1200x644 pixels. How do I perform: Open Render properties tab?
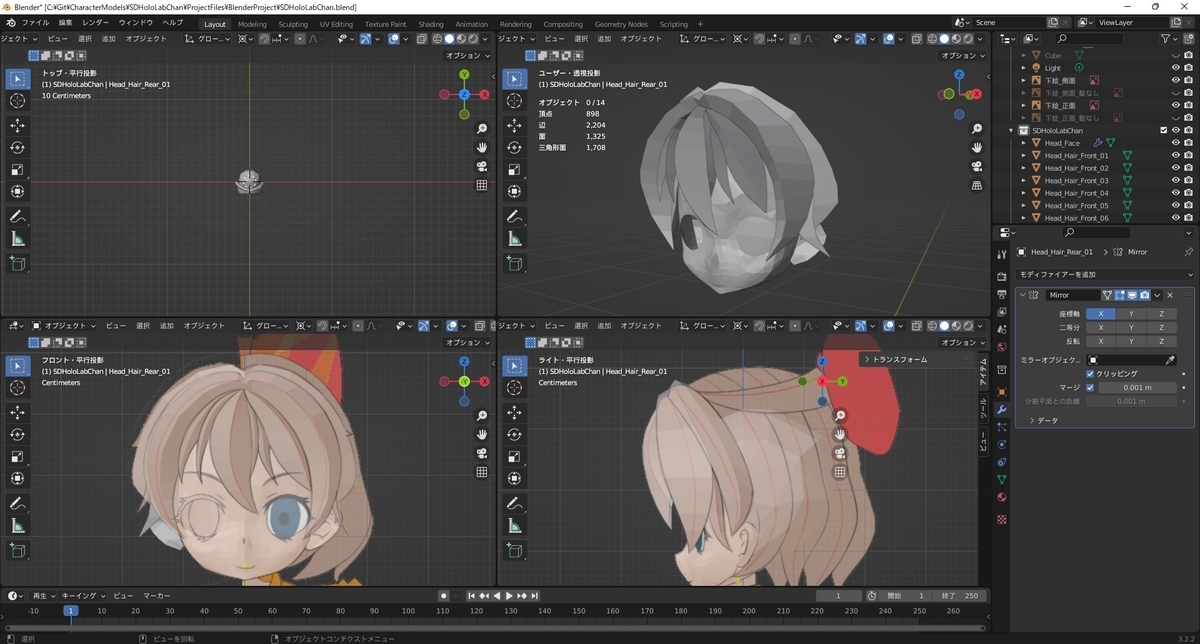1002,277
